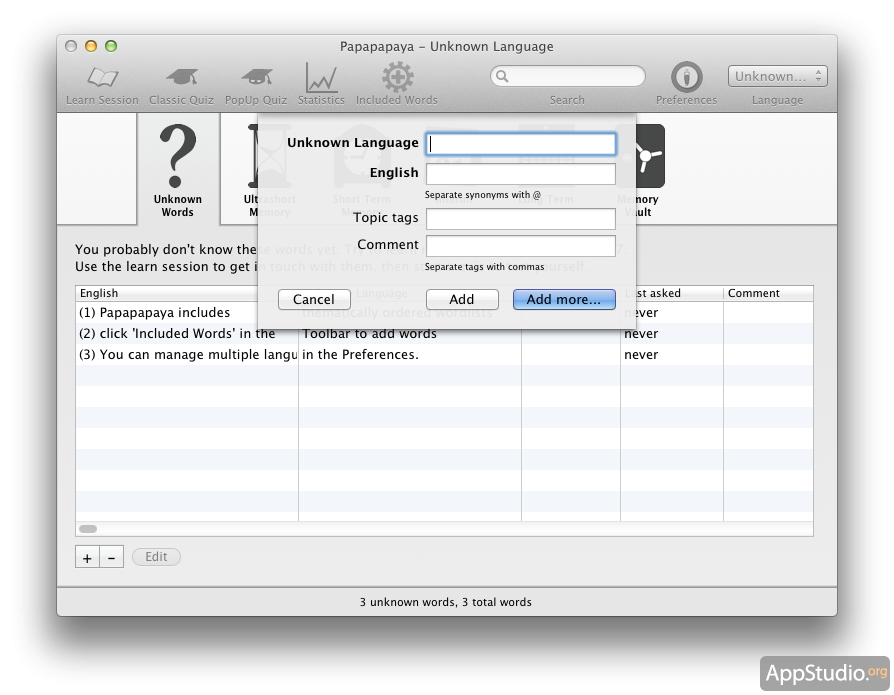Click the Search field in toolbar
Screen dimensions: 894x695
coord(568,76)
